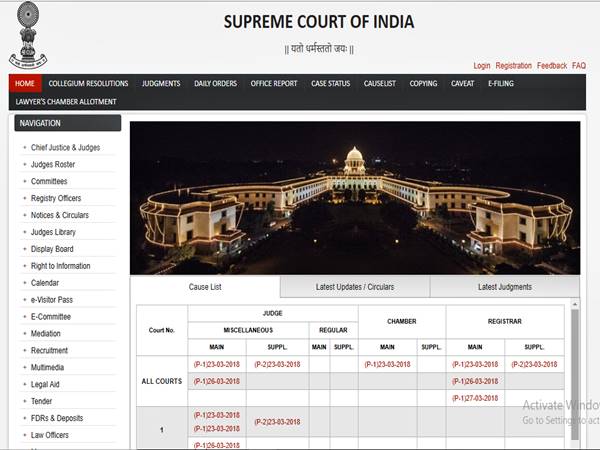Viewport: 600px width, 450px height.
Task: Open Registrar Main (P-1)27-03-2018 link
Action: click(475, 398)
